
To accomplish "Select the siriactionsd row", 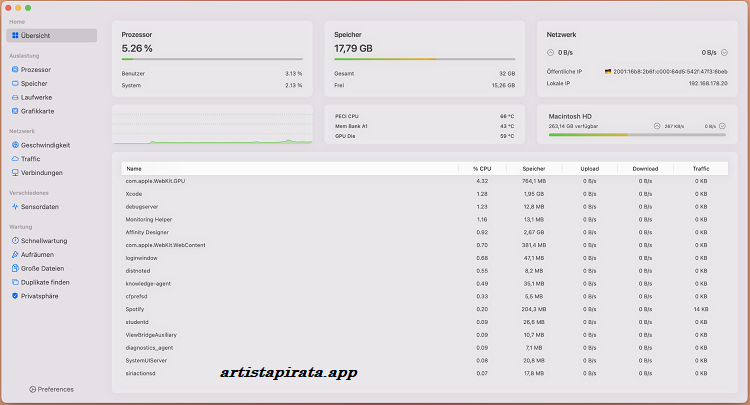I will 425,373.
